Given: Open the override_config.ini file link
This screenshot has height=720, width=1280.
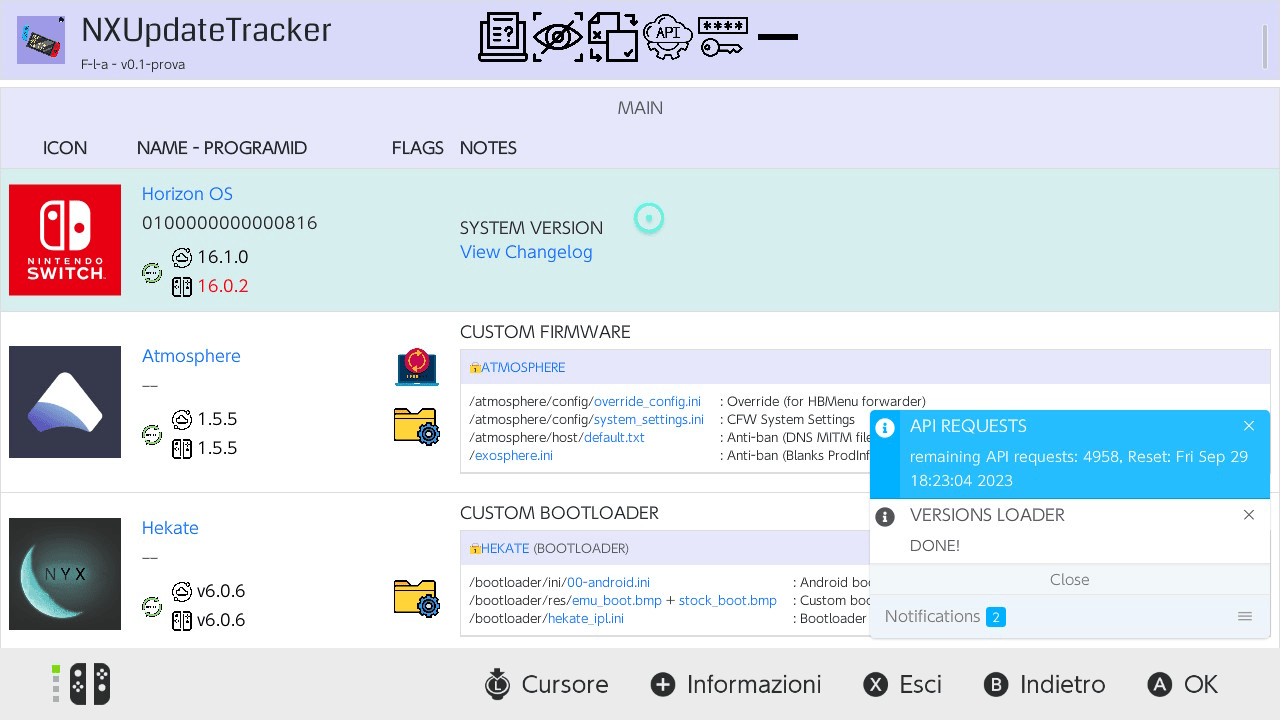Looking at the screenshot, I should [x=647, y=401].
